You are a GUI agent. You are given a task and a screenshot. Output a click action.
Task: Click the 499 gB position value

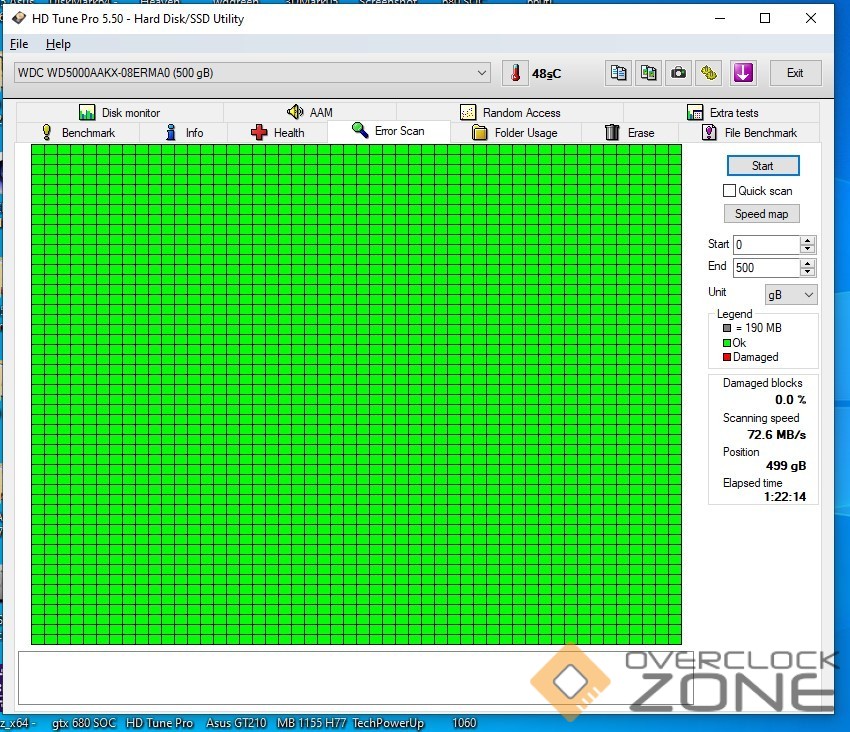(x=786, y=466)
